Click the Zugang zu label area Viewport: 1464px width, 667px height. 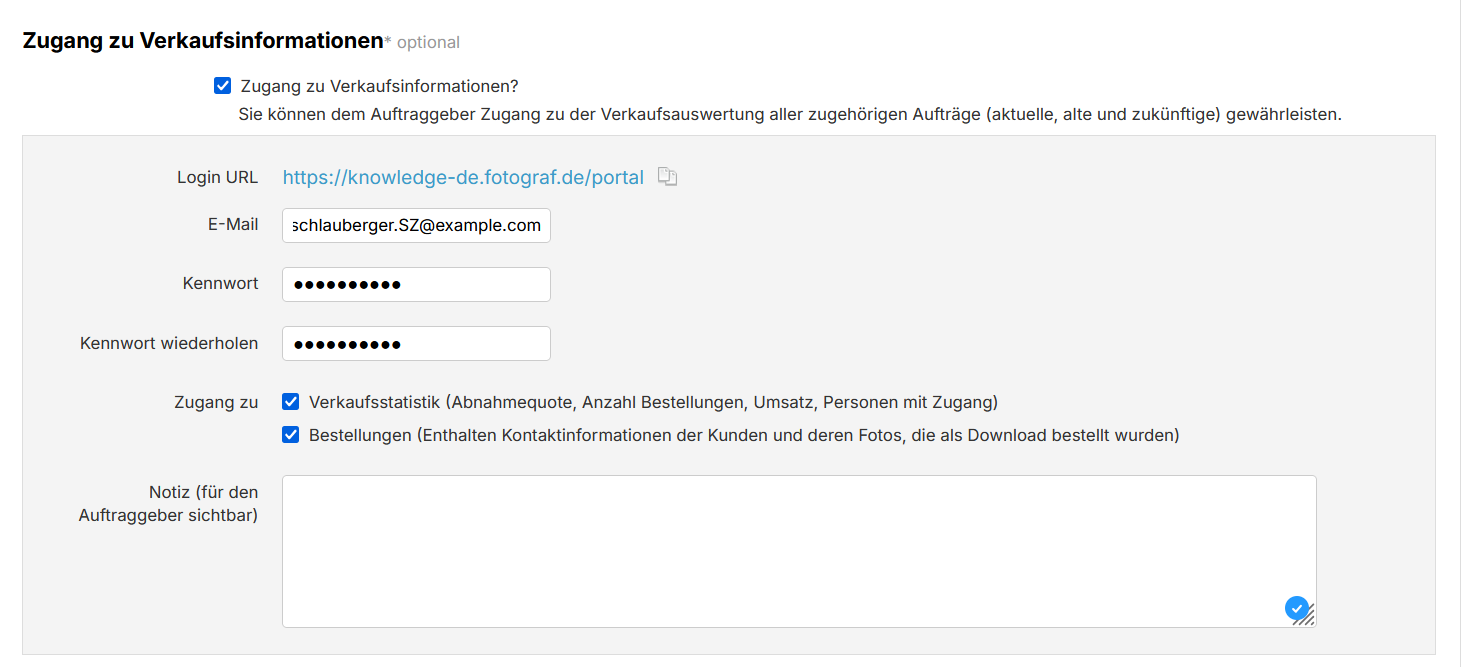click(216, 401)
